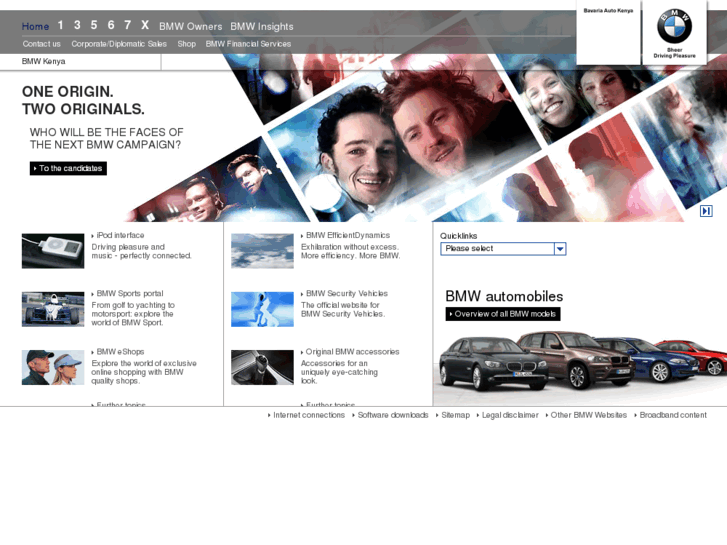727x545 pixels.
Task: Click the 'Please select' combo box
Action: coord(503,249)
